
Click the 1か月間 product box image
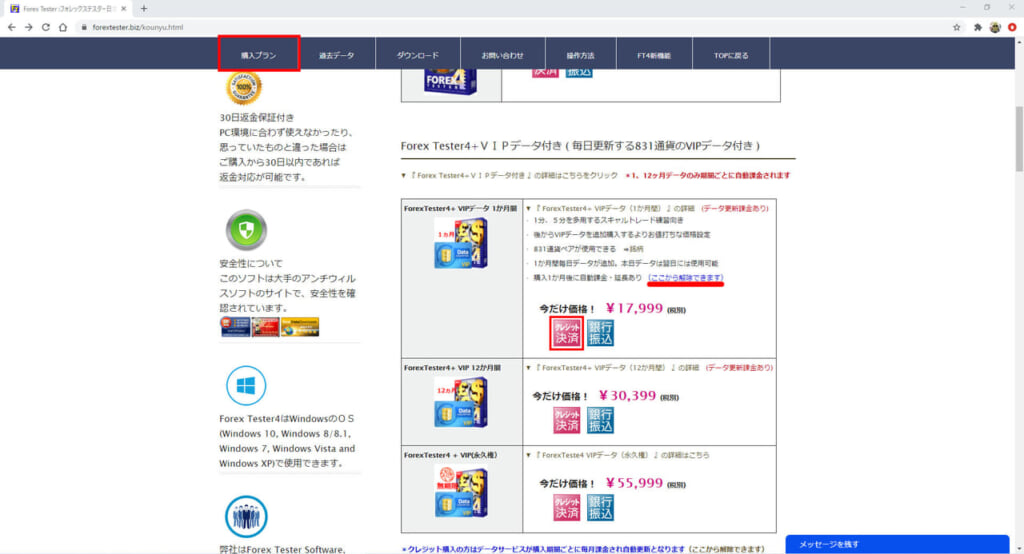461,243
